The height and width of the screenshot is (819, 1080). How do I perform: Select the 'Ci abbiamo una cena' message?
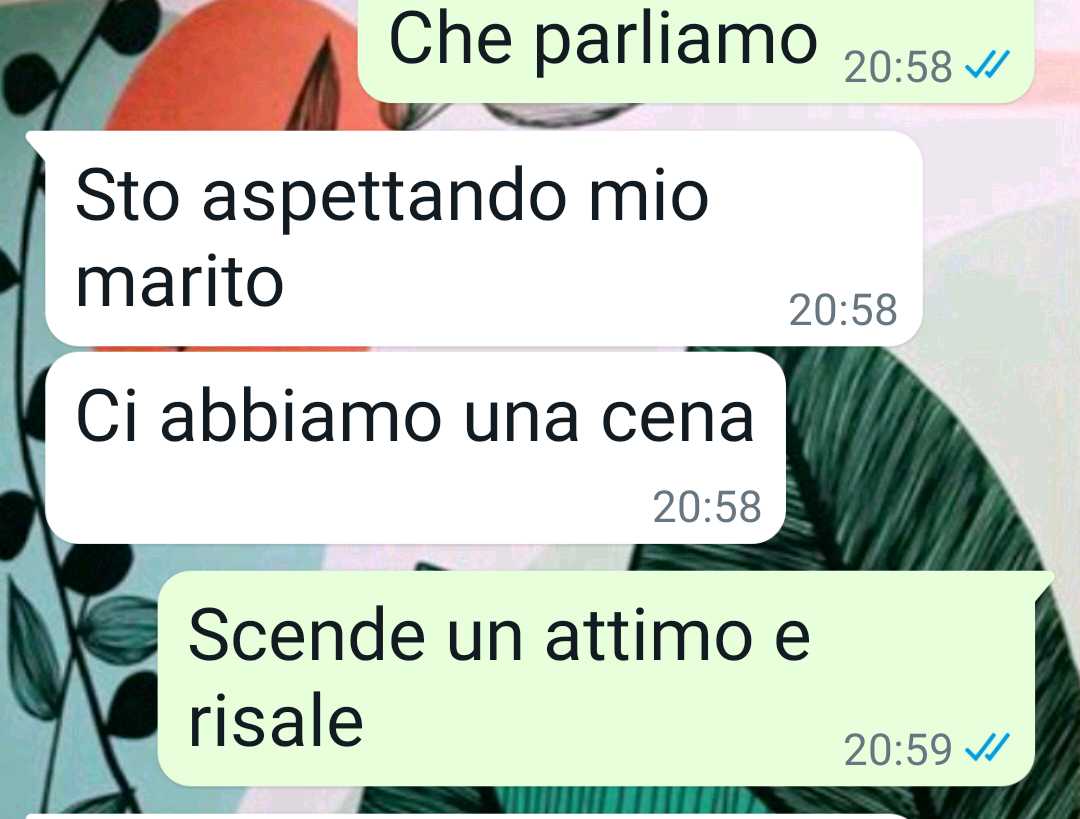415,448
